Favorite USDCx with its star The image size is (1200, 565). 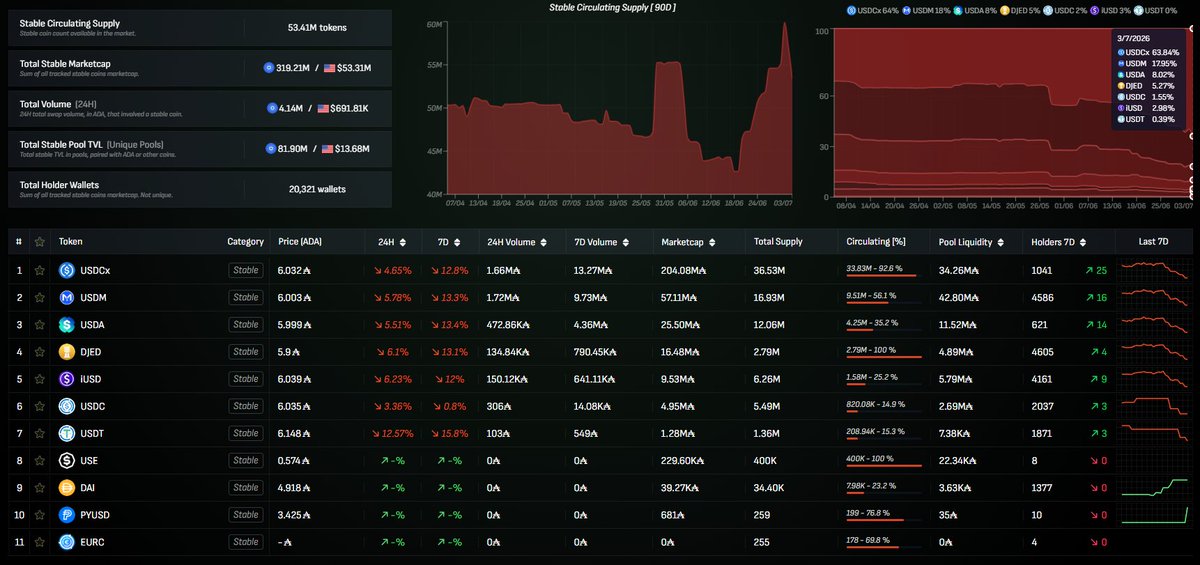coord(40,270)
